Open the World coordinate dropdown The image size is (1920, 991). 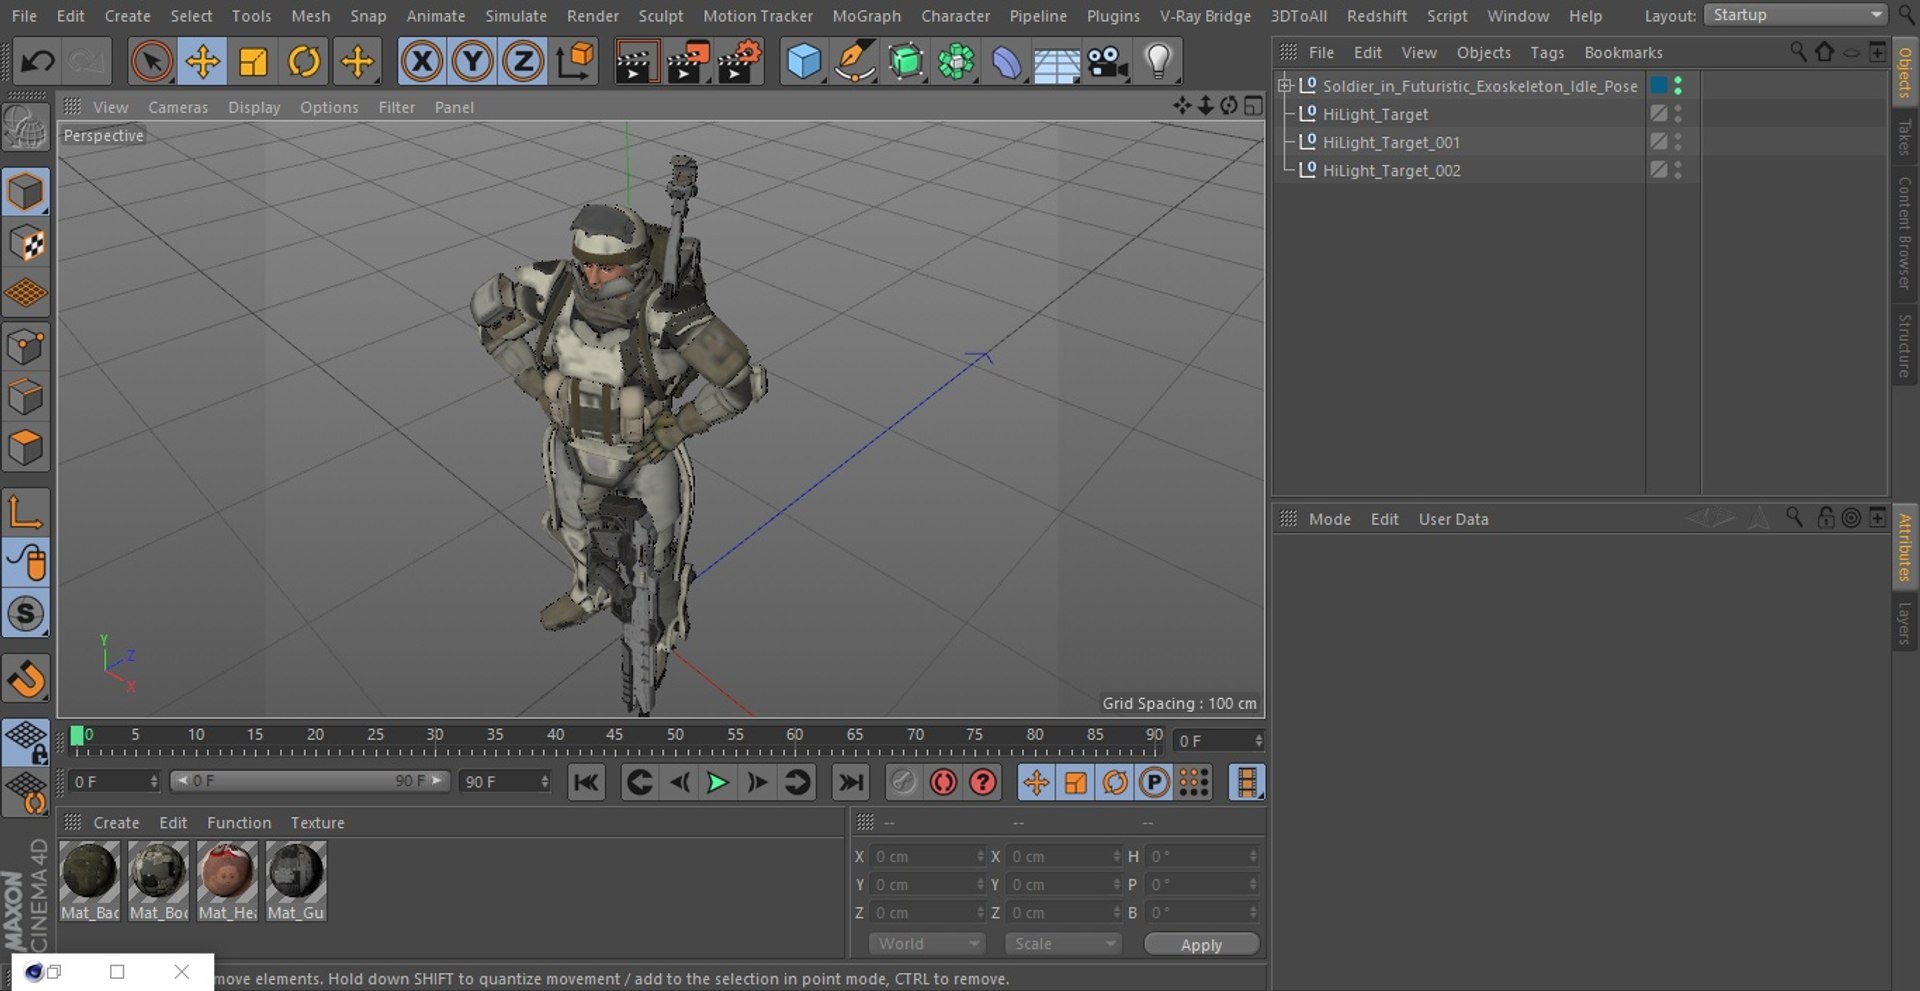pos(927,944)
